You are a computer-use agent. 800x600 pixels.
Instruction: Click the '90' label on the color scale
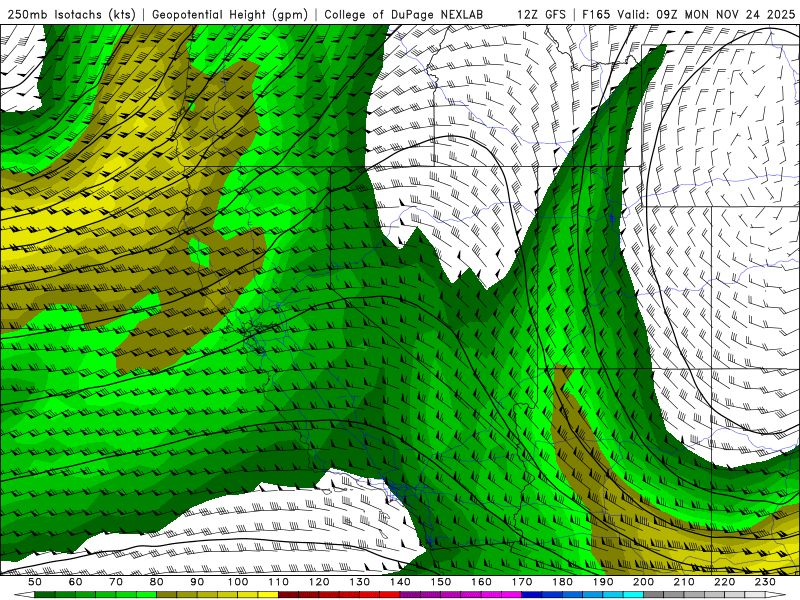pos(197,582)
